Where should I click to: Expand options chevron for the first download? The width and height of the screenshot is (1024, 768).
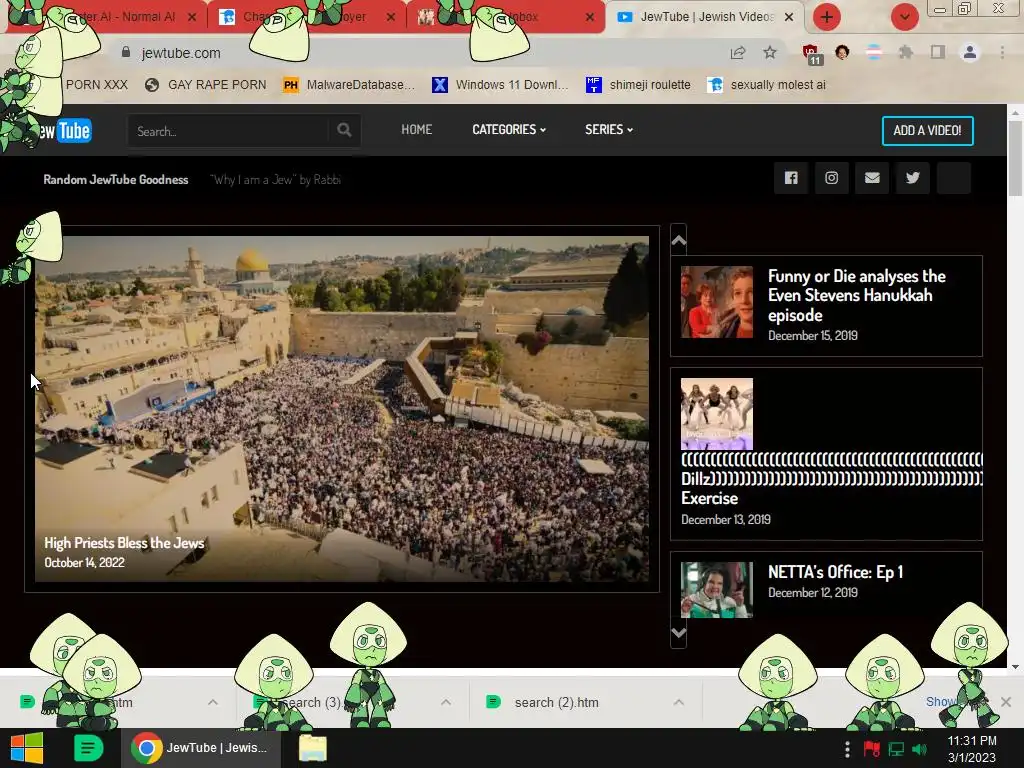212,702
